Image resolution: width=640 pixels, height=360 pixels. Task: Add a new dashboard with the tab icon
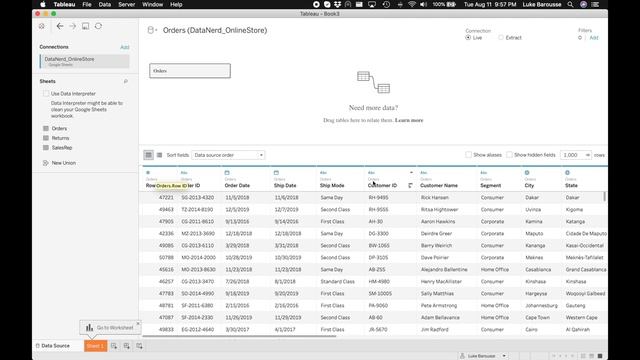click(127, 346)
